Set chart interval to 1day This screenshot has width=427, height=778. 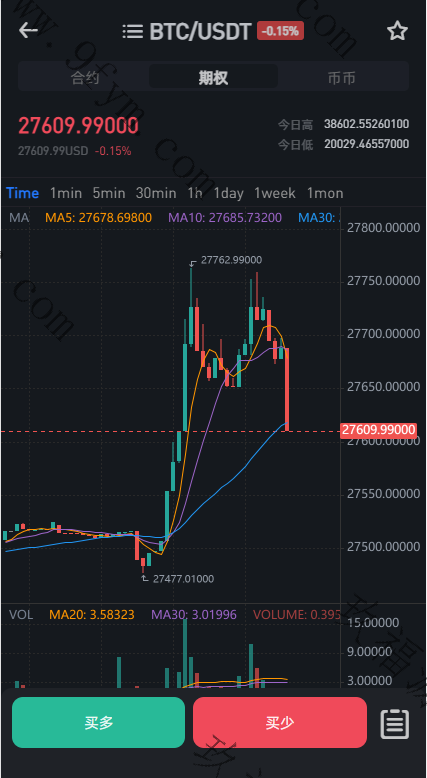(x=229, y=193)
